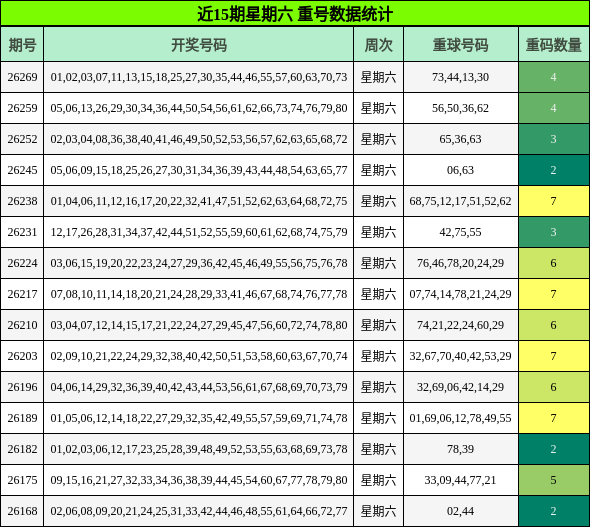Screen dimensions: 590x527
Task: Select issue number 26245
Action: 22,170
